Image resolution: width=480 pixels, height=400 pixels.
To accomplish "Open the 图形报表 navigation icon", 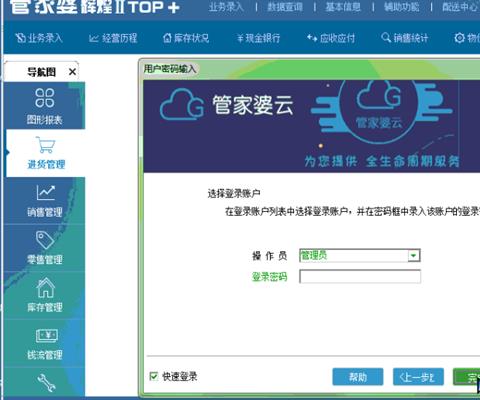I will (45, 98).
